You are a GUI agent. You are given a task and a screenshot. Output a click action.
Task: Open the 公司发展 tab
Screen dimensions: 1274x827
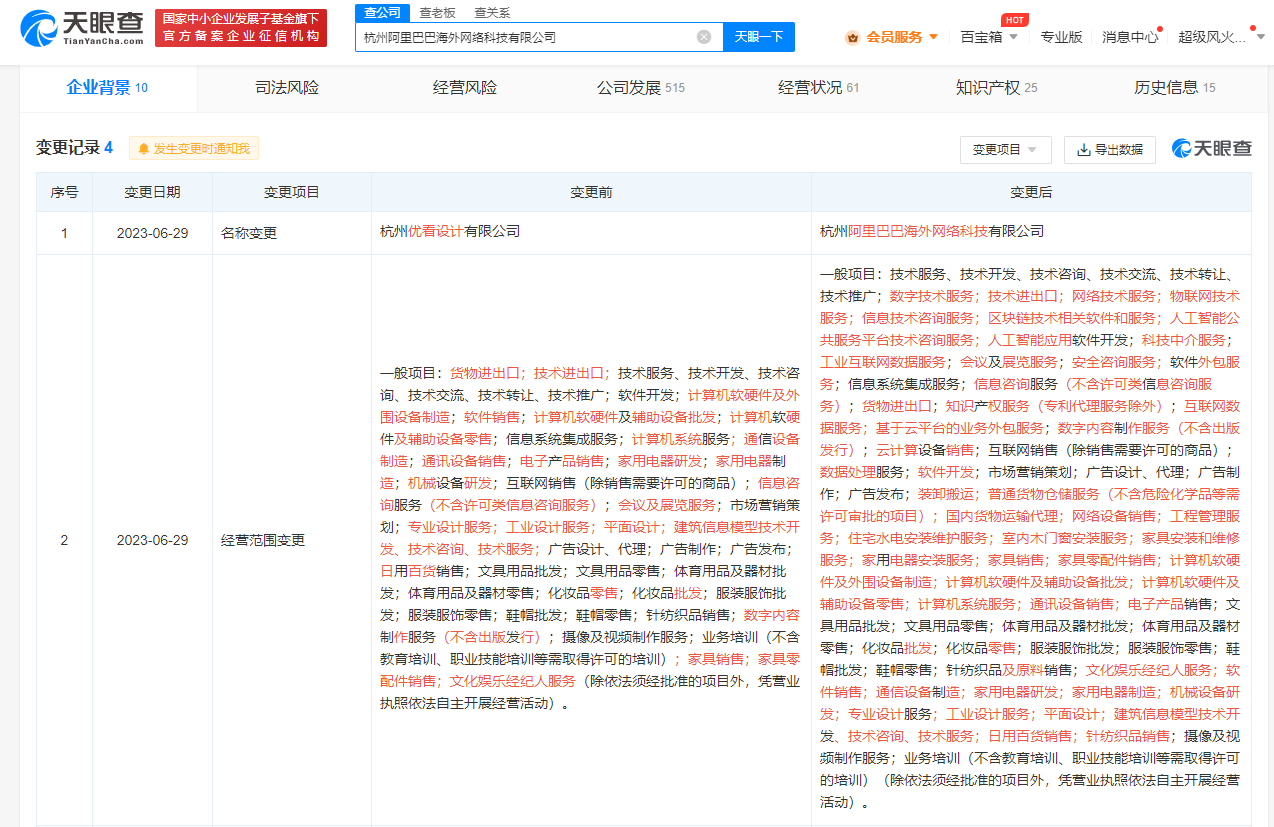pos(641,88)
